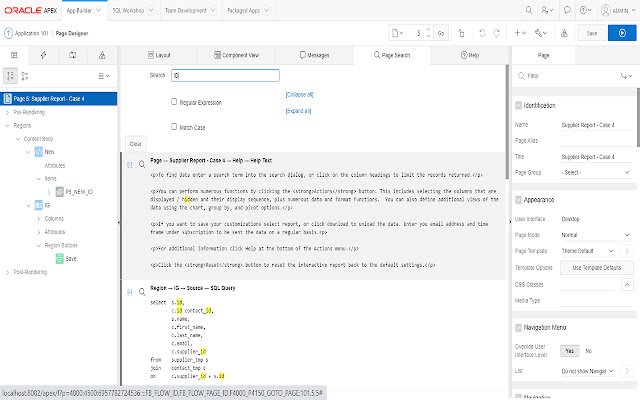Enable the Match Case checkbox

pyautogui.click(x=174, y=127)
